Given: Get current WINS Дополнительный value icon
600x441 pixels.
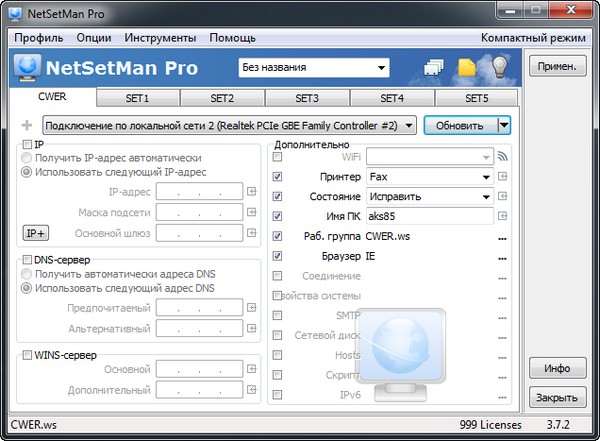Looking at the screenshot, I should [x=251, y=389].
